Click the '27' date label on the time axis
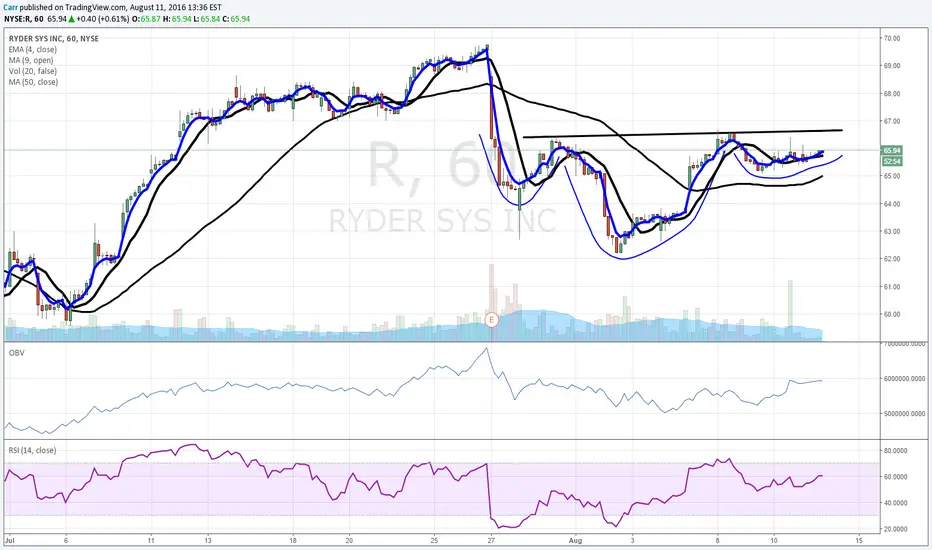The height and width of the screenshot is (550, 932). pyautogui.click(x=491, y=540)
